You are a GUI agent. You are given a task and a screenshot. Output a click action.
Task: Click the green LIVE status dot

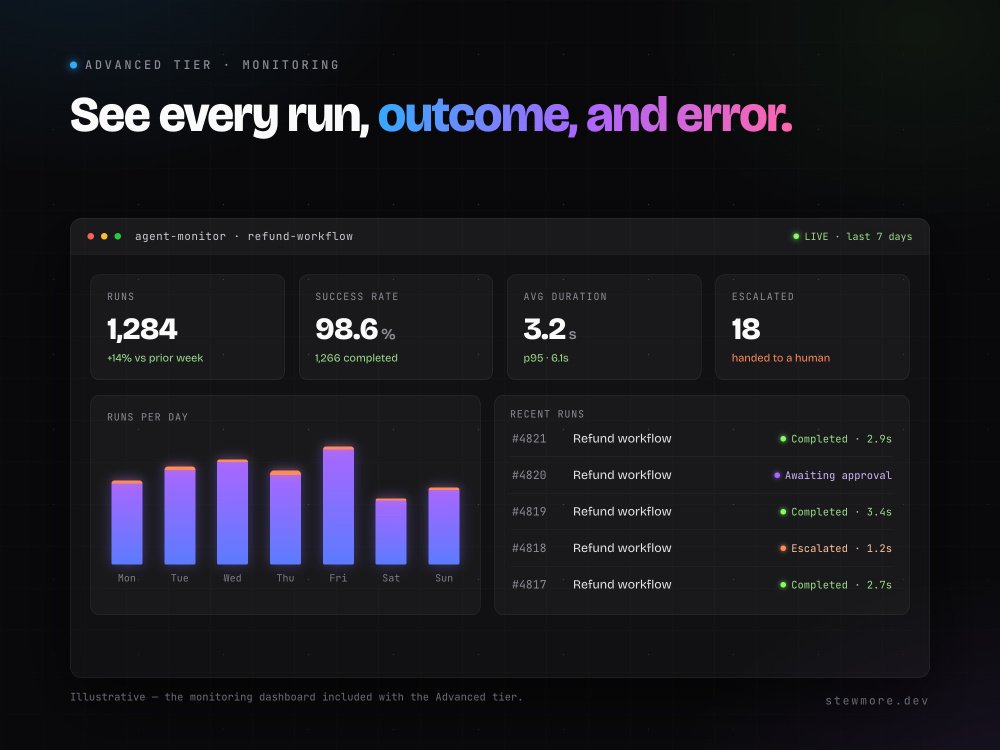click(796, 237)
